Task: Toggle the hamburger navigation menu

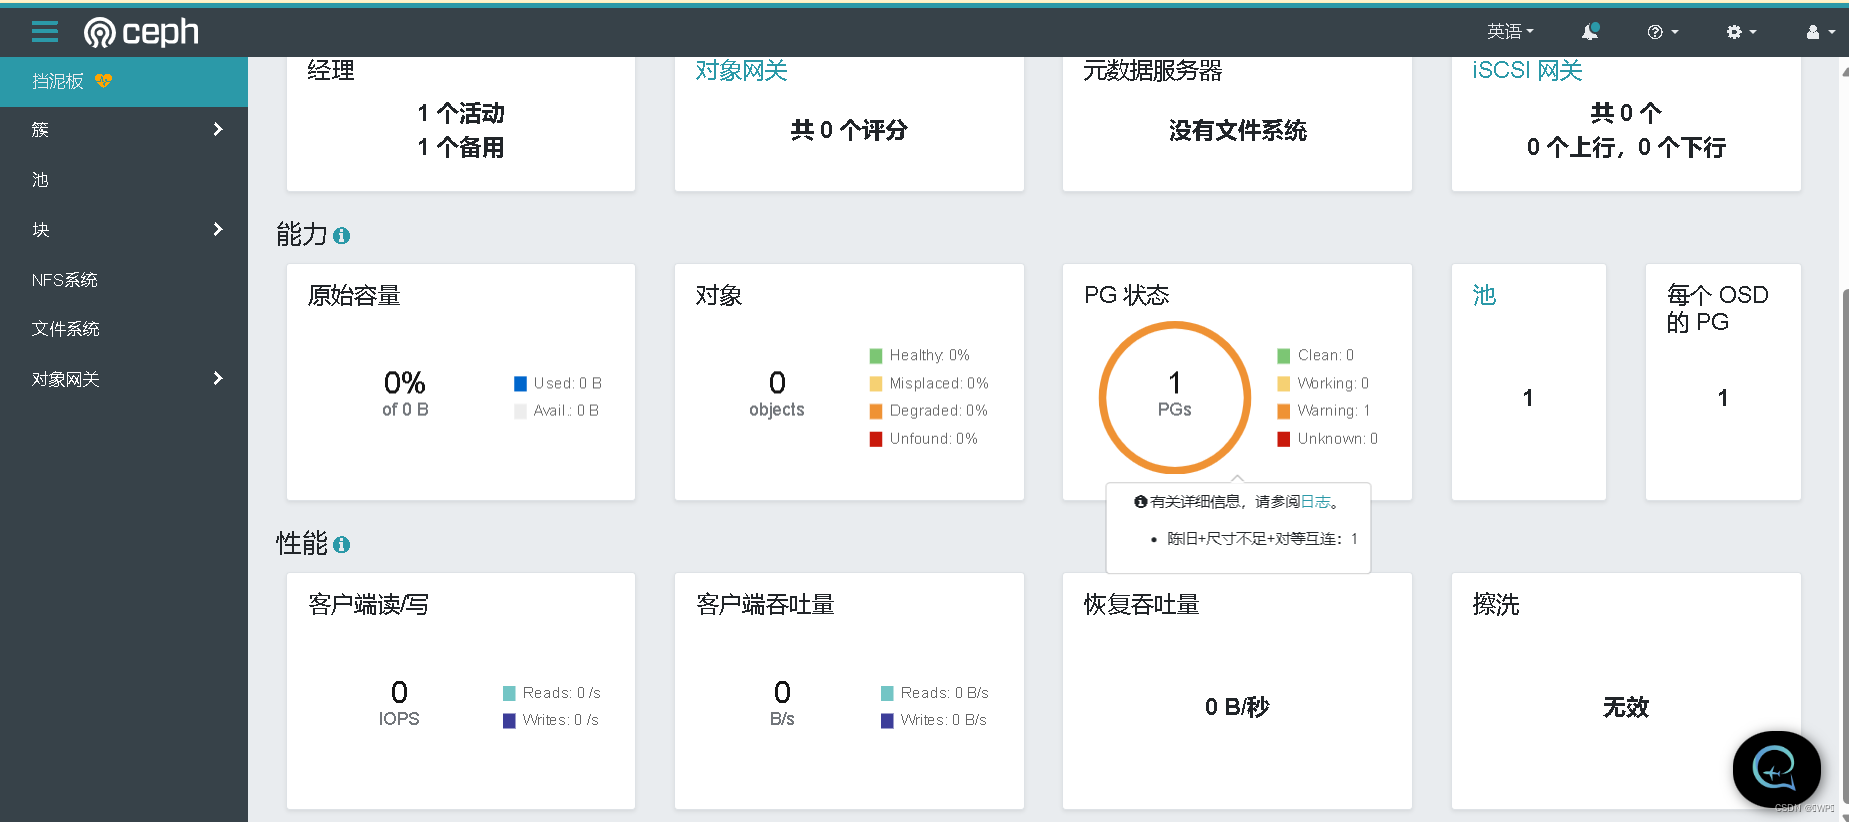Action: pyautogui.click(x=45, y=32)
